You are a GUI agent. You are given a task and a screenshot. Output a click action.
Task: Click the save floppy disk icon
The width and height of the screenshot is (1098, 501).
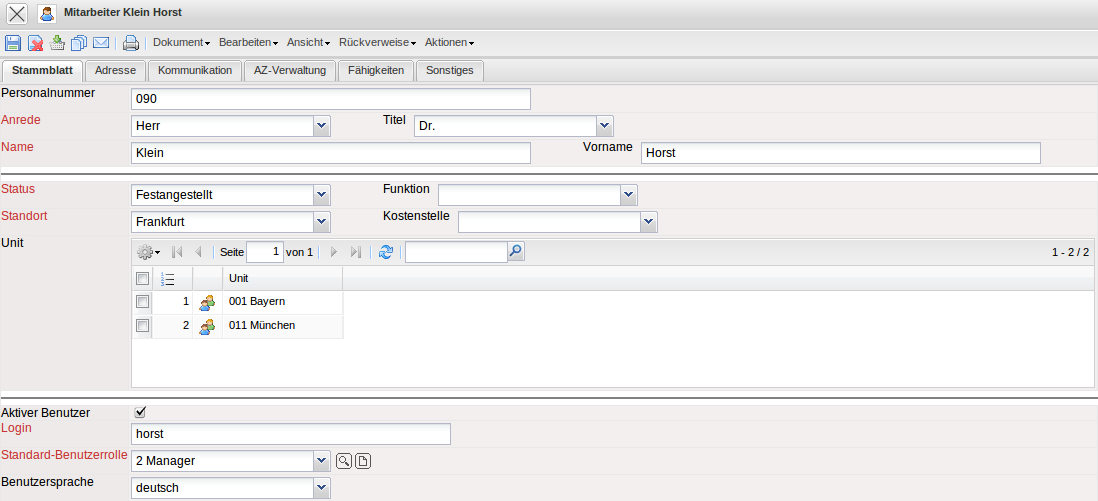tap(13, 43)
